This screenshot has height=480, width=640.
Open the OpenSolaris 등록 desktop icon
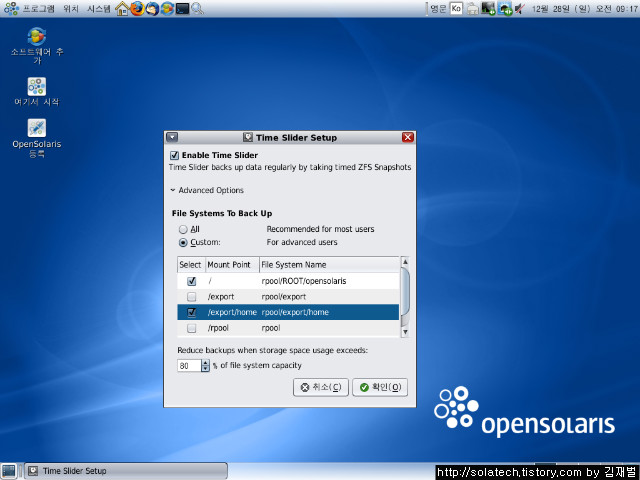pyautogui.click(x=37, y=138)
